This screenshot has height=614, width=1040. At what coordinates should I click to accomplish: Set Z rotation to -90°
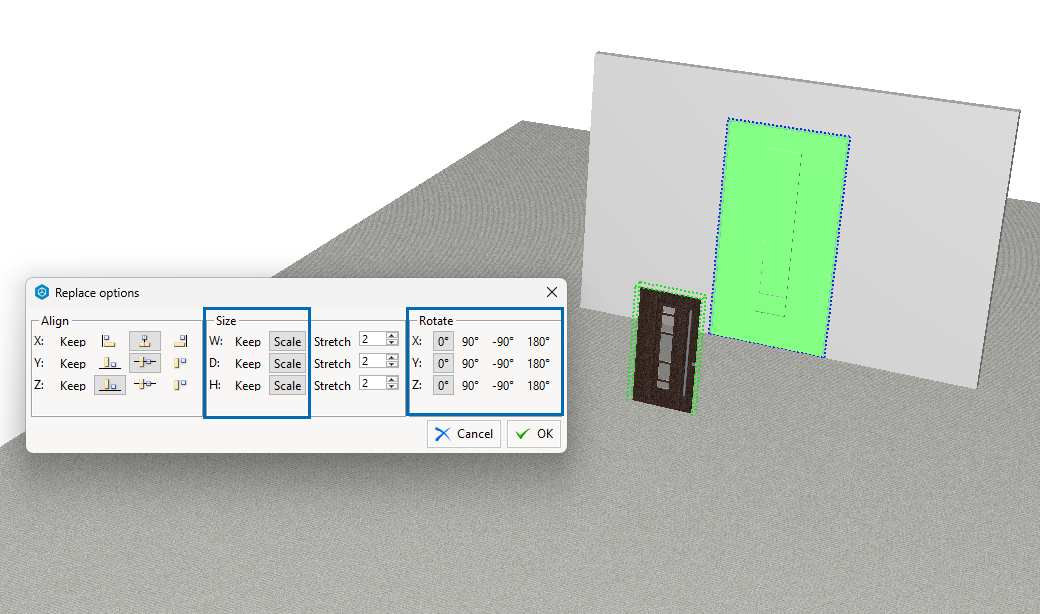(x=503, y=385)
